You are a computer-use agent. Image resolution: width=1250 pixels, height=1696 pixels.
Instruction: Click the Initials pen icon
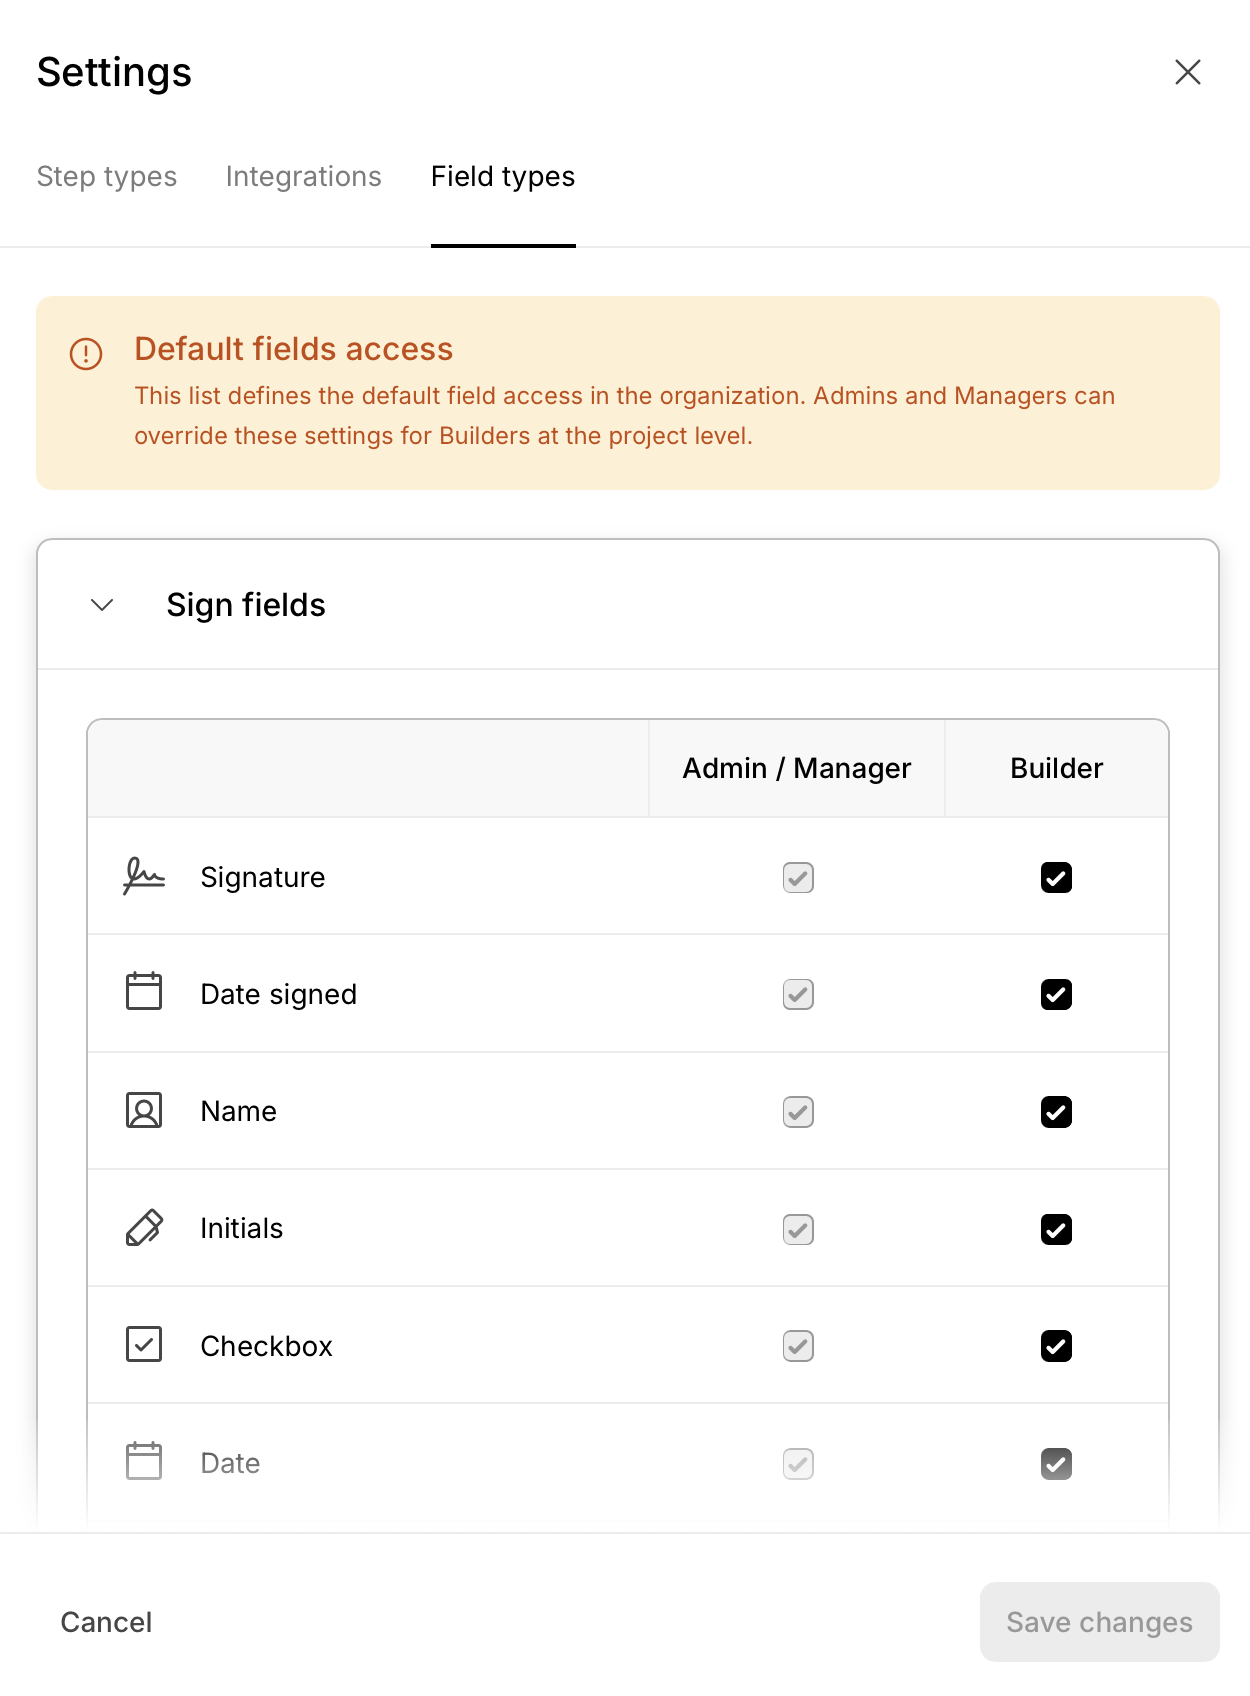(x=144, y=1228)
